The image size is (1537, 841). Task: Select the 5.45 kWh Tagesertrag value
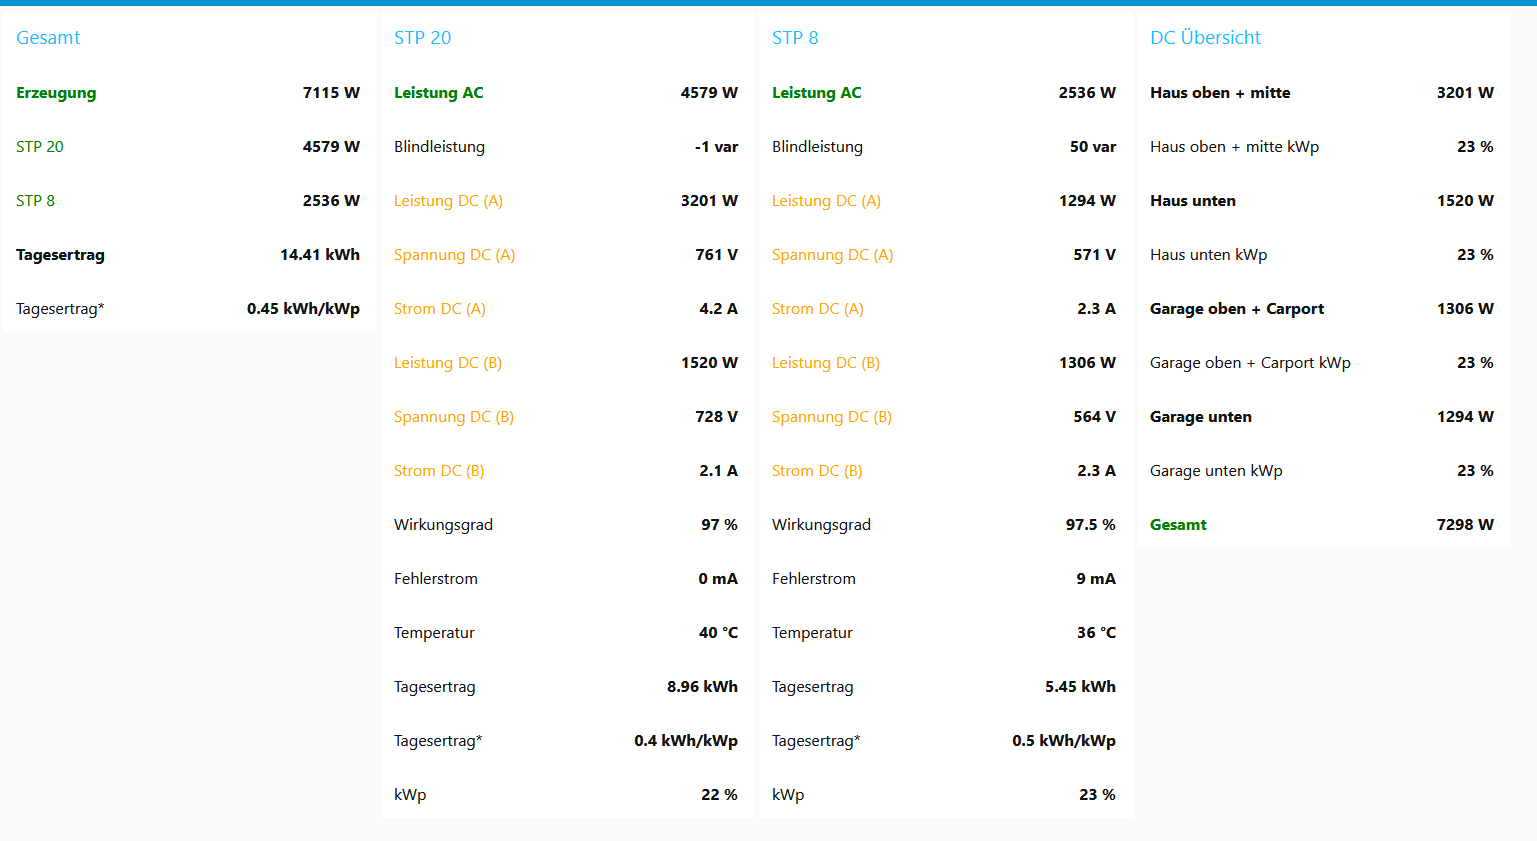pyautogui.click(x=1080, y=687)
